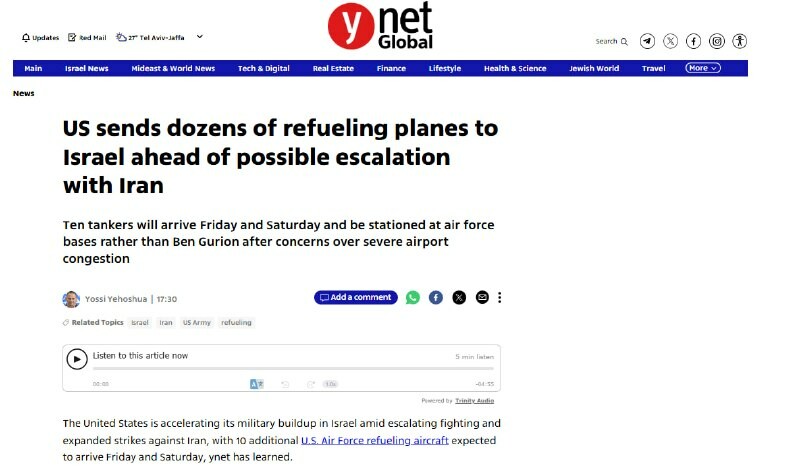Toggle audio translation language button
The image size is (800, 471).
257,384
